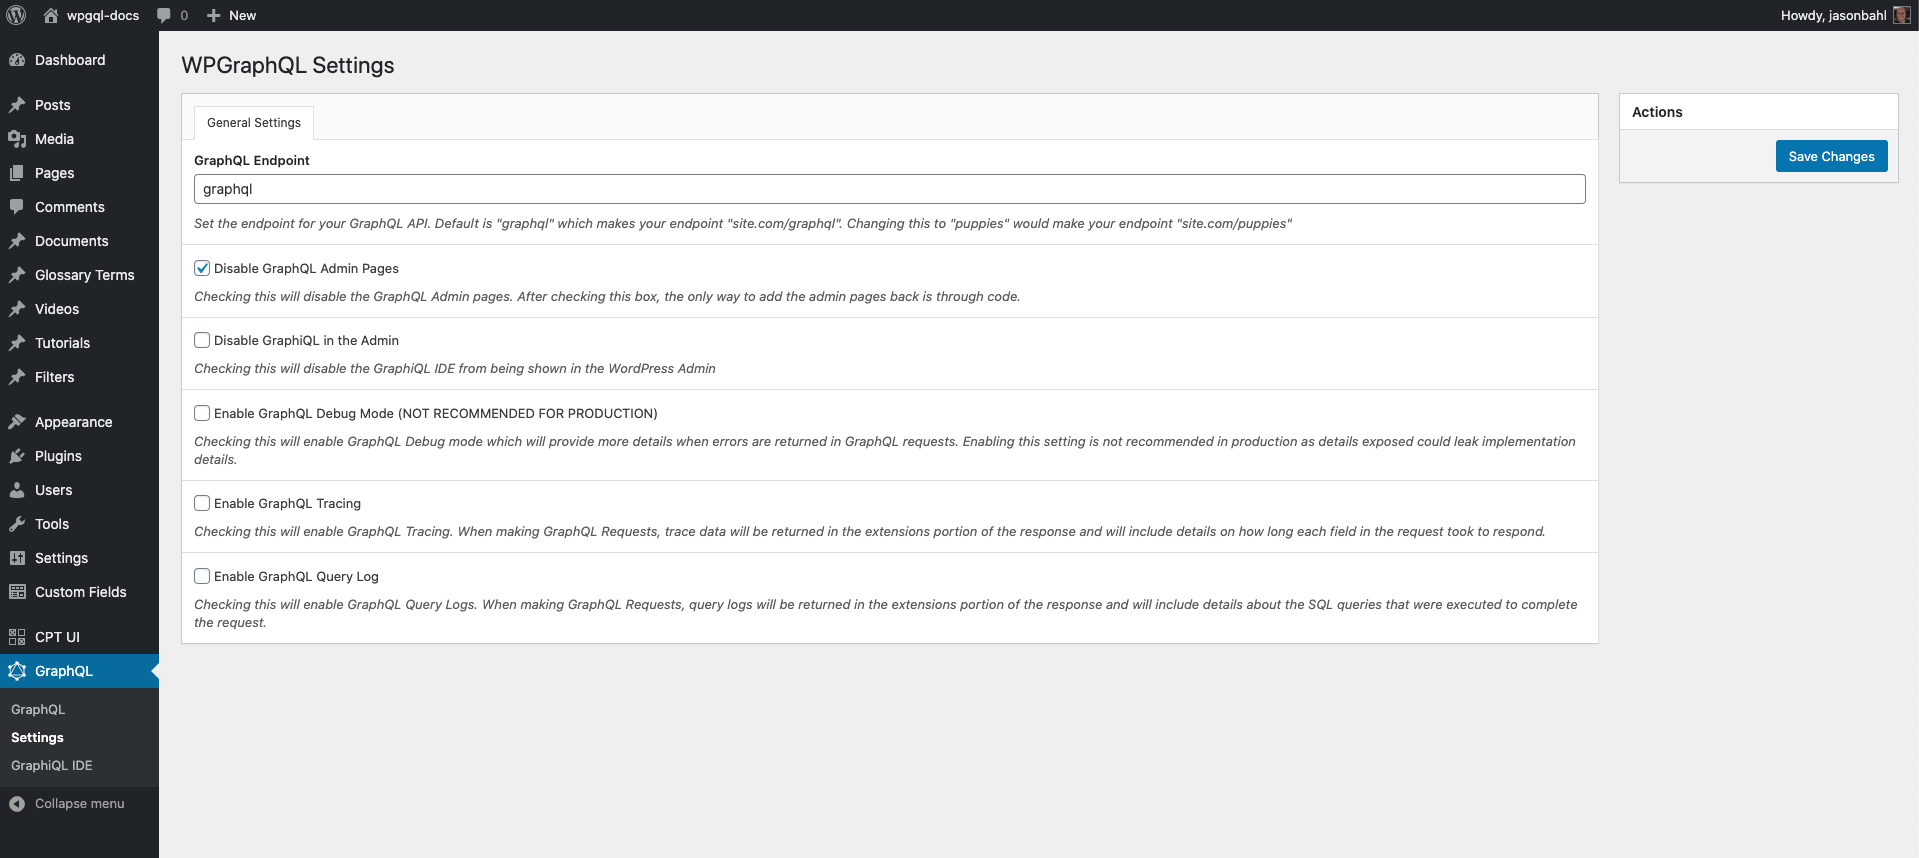Open the comments bubble icon in admin bar
1919x858 pixels.
coord(164,15)
